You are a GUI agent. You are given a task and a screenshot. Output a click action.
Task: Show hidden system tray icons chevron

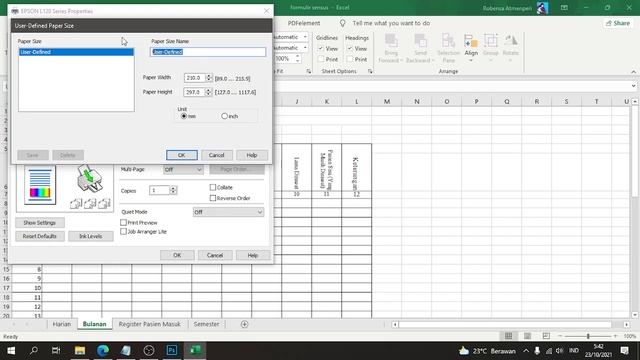tap(526, 351)
